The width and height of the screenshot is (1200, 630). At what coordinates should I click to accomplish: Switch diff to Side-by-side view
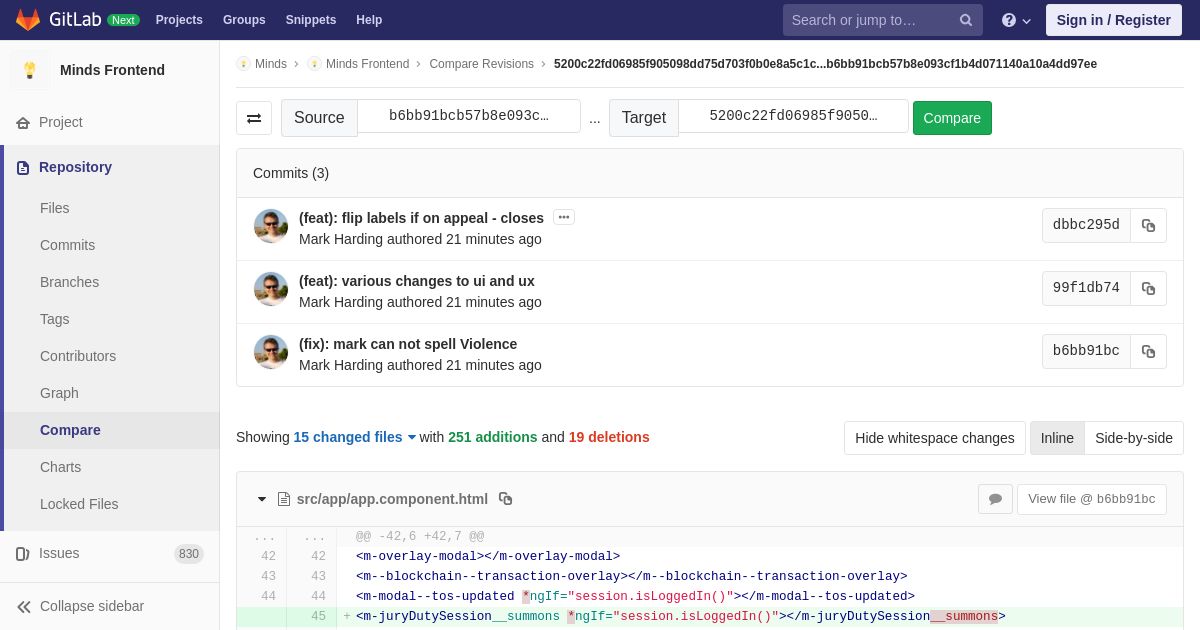point(1134,438)
